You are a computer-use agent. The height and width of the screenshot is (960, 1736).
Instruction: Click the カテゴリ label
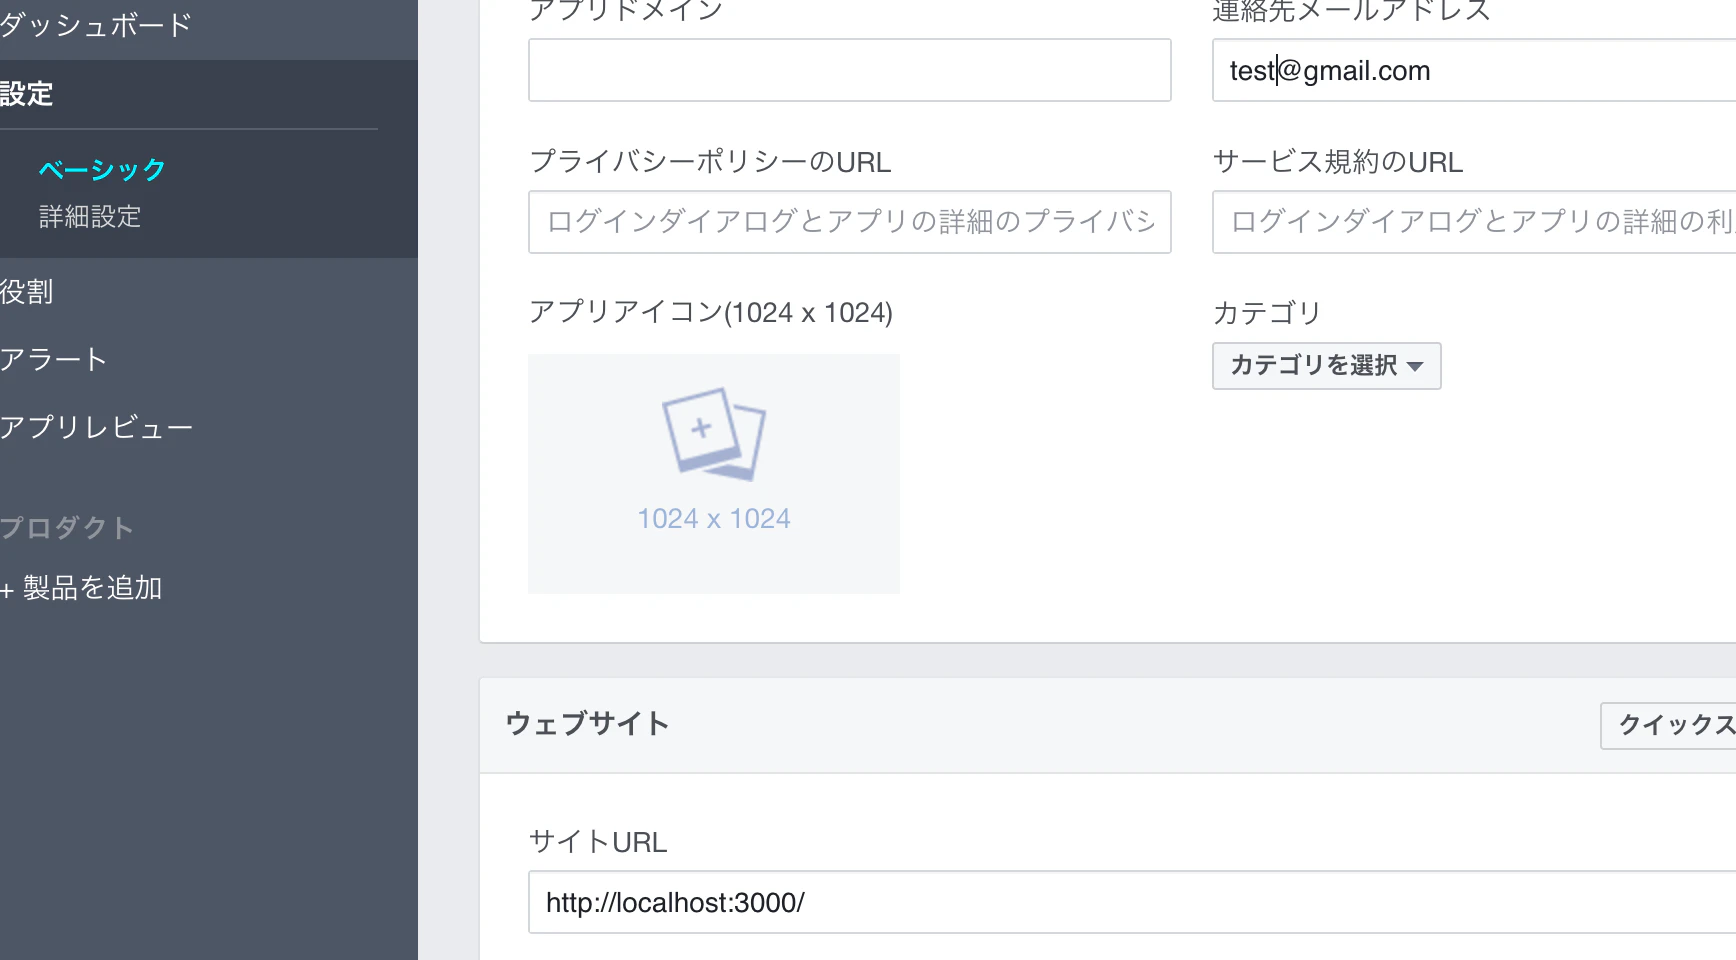pyautogui.click(x=1267, y=313)
